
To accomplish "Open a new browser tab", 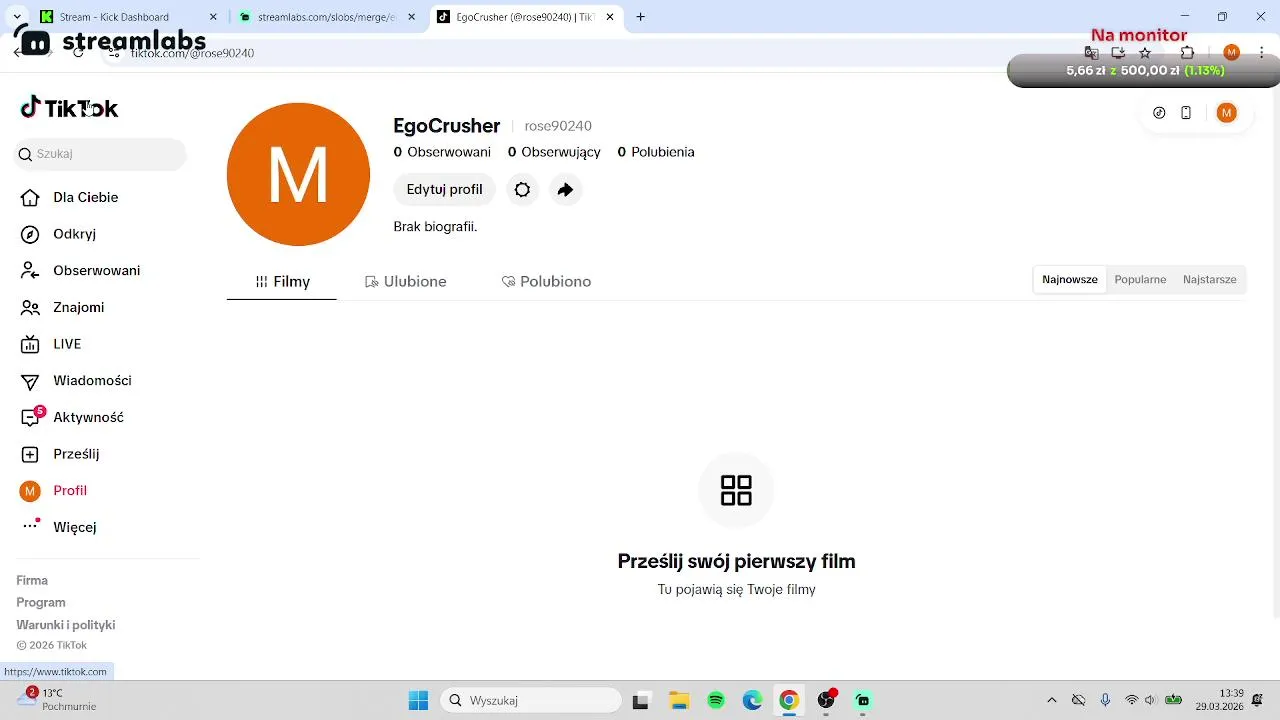I will [640, 17].
